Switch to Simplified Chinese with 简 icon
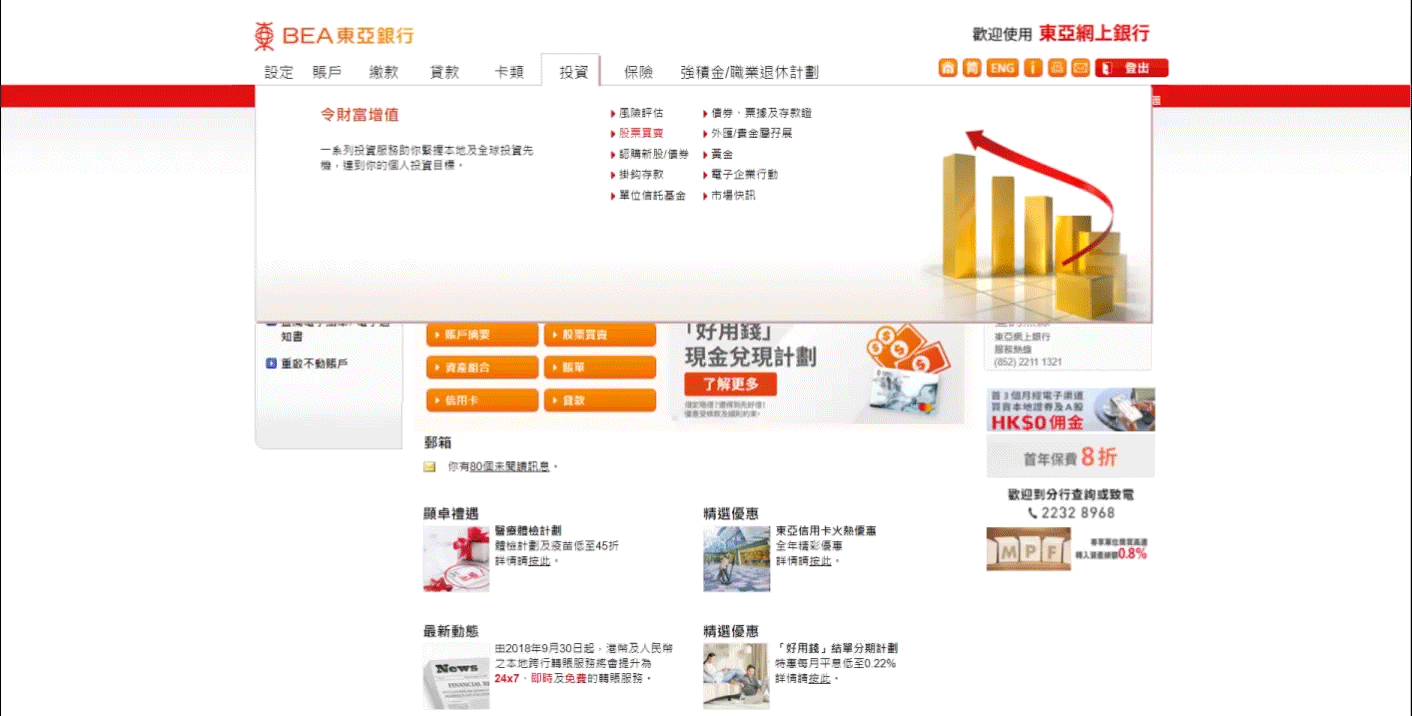1412x716 pixels. point(972,68)
